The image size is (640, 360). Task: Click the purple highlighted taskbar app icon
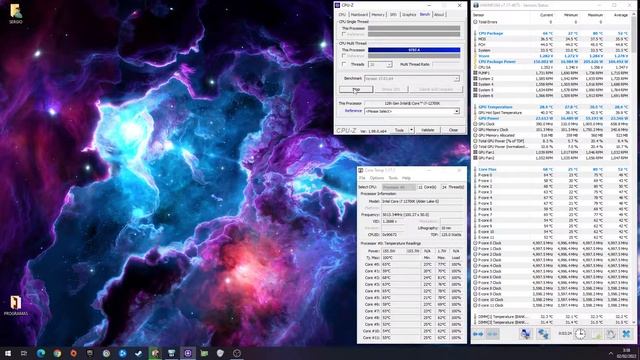188,353
